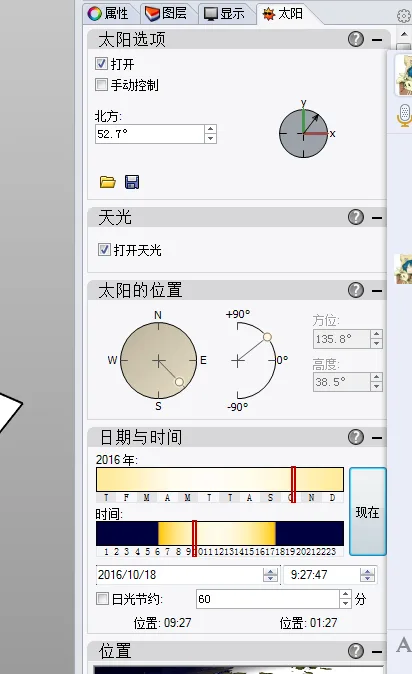Open help for 太阳的位置 section
412x674 pixels.
pos(356,290)
